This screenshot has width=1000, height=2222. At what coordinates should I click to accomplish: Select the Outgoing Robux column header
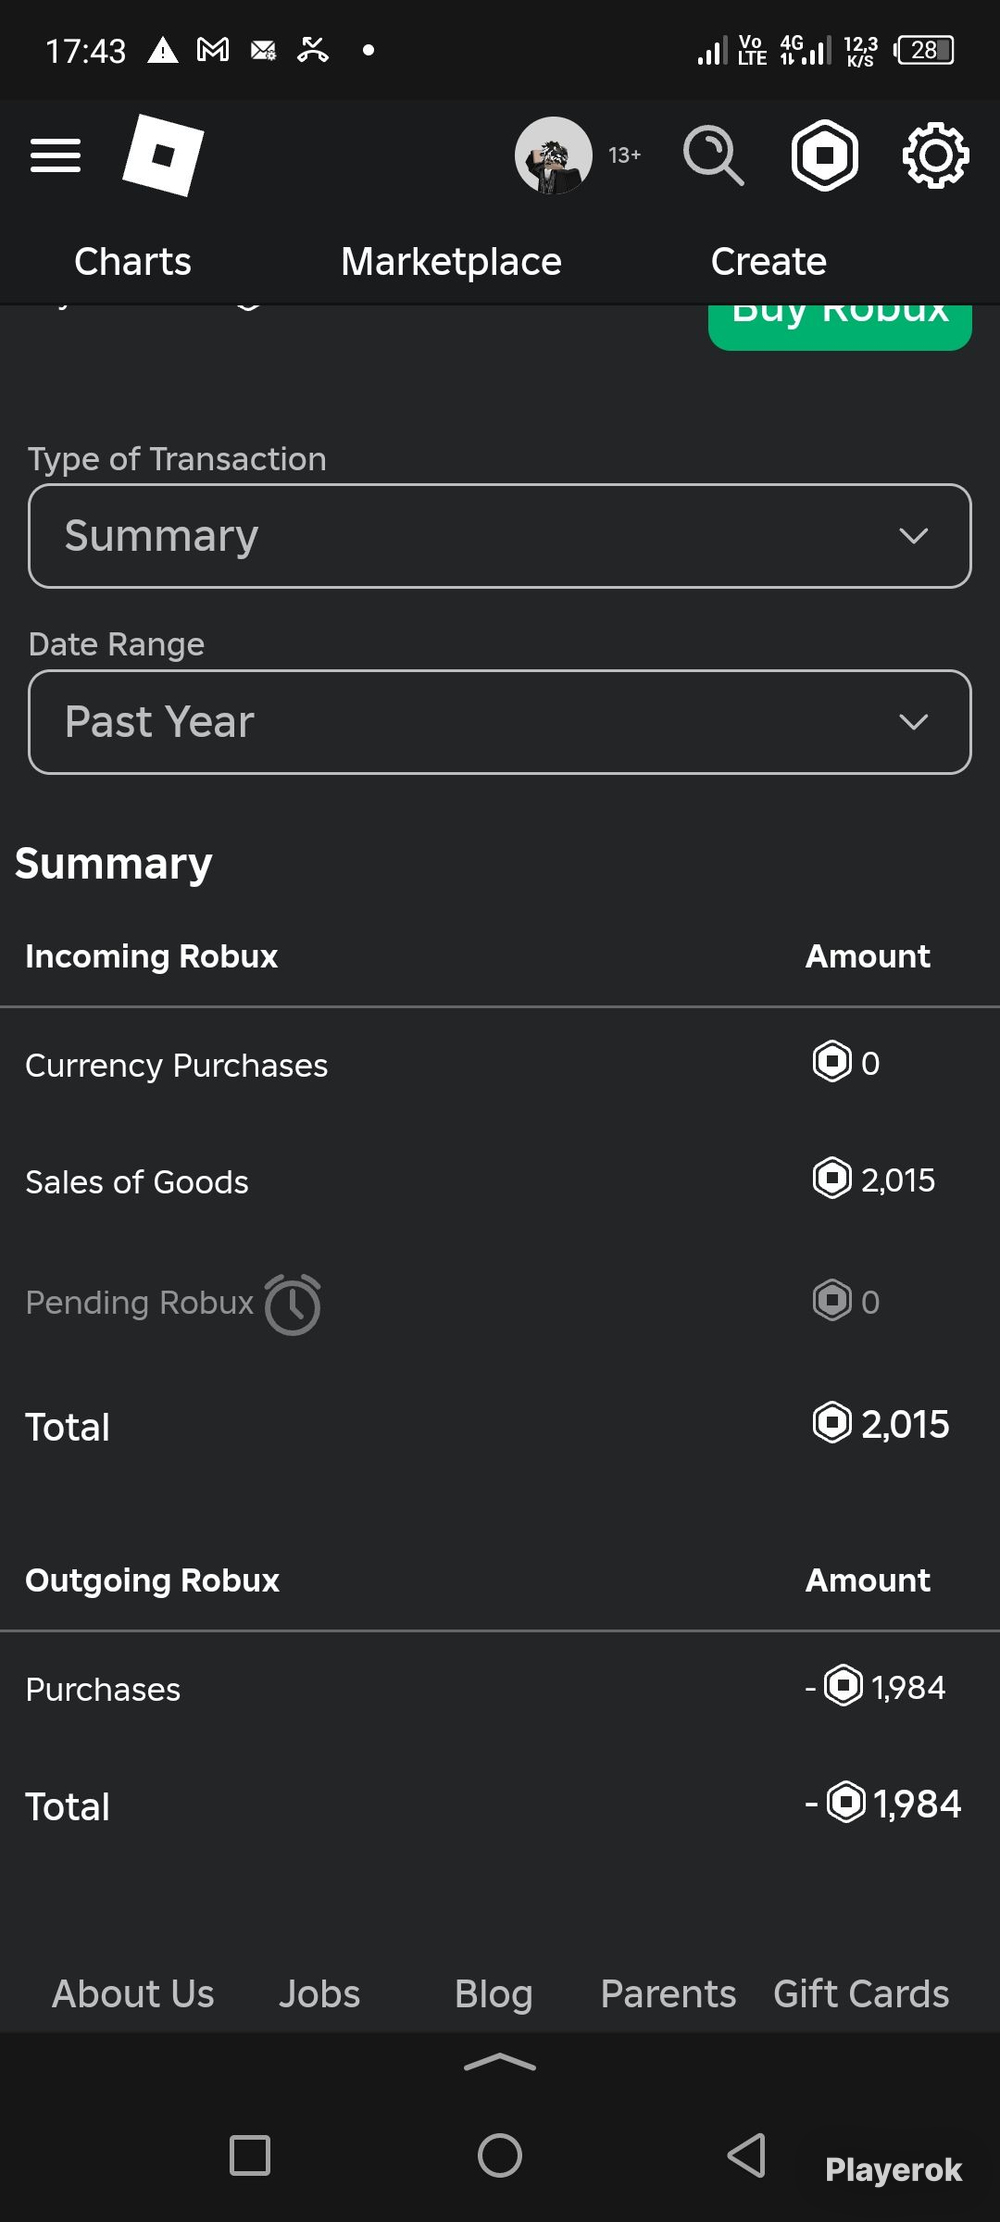tap(152, 1580)
